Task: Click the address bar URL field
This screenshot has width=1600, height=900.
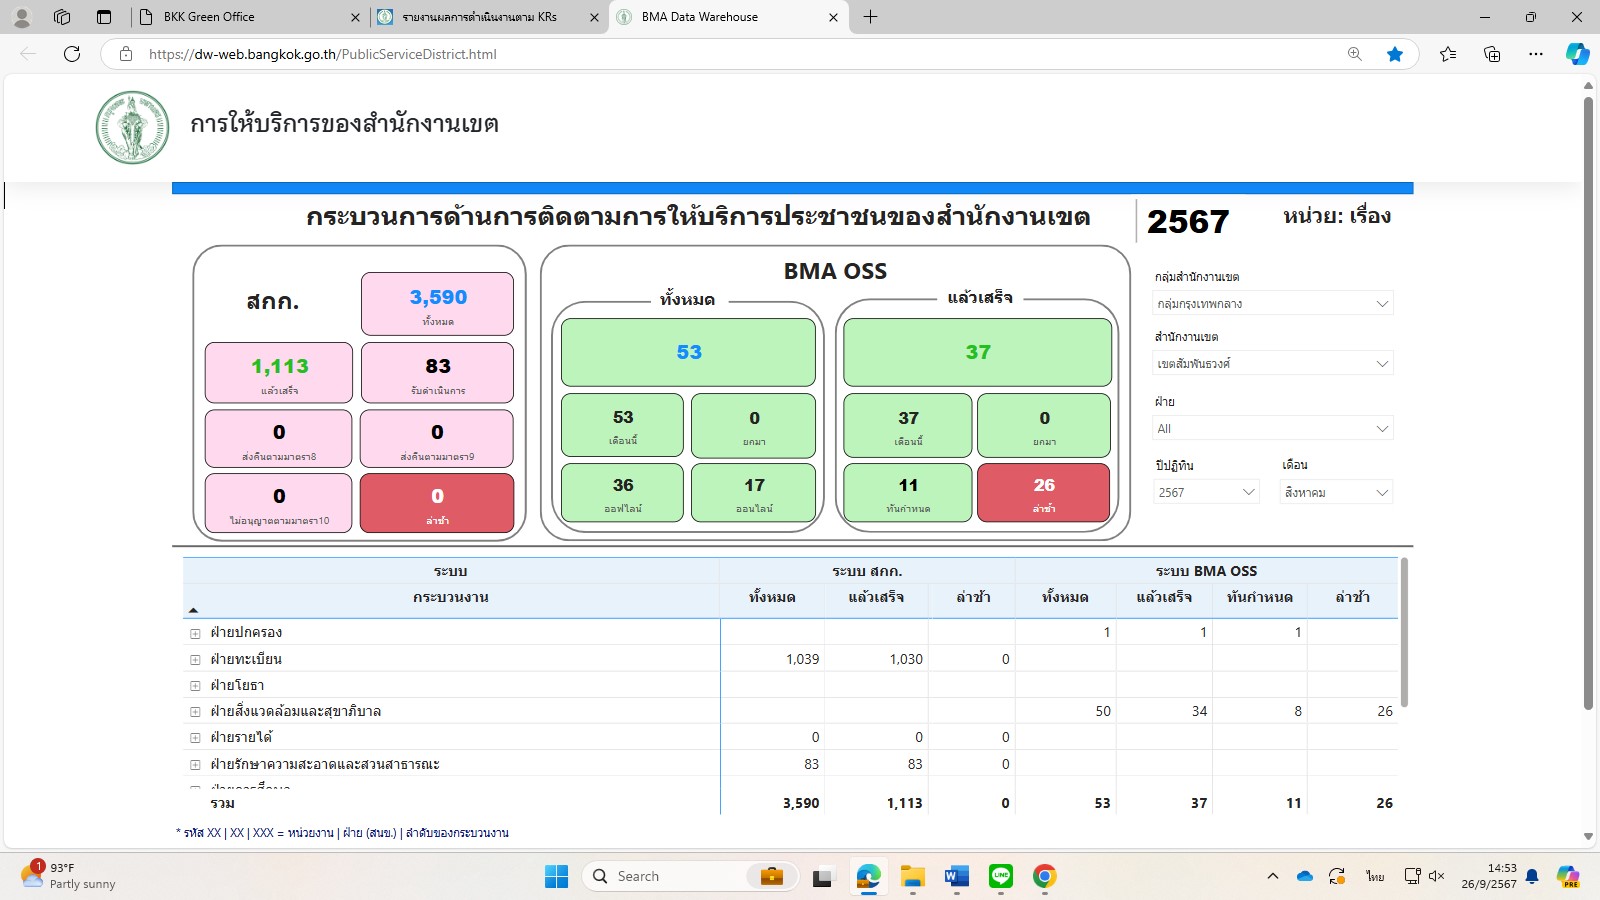Action: point(700,54)
